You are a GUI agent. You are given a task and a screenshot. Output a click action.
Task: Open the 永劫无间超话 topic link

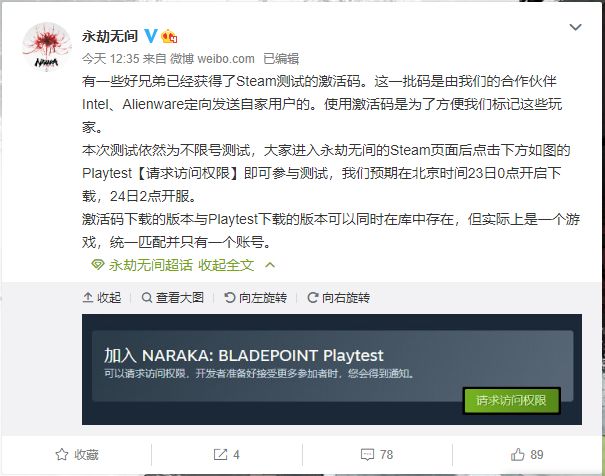150,265
